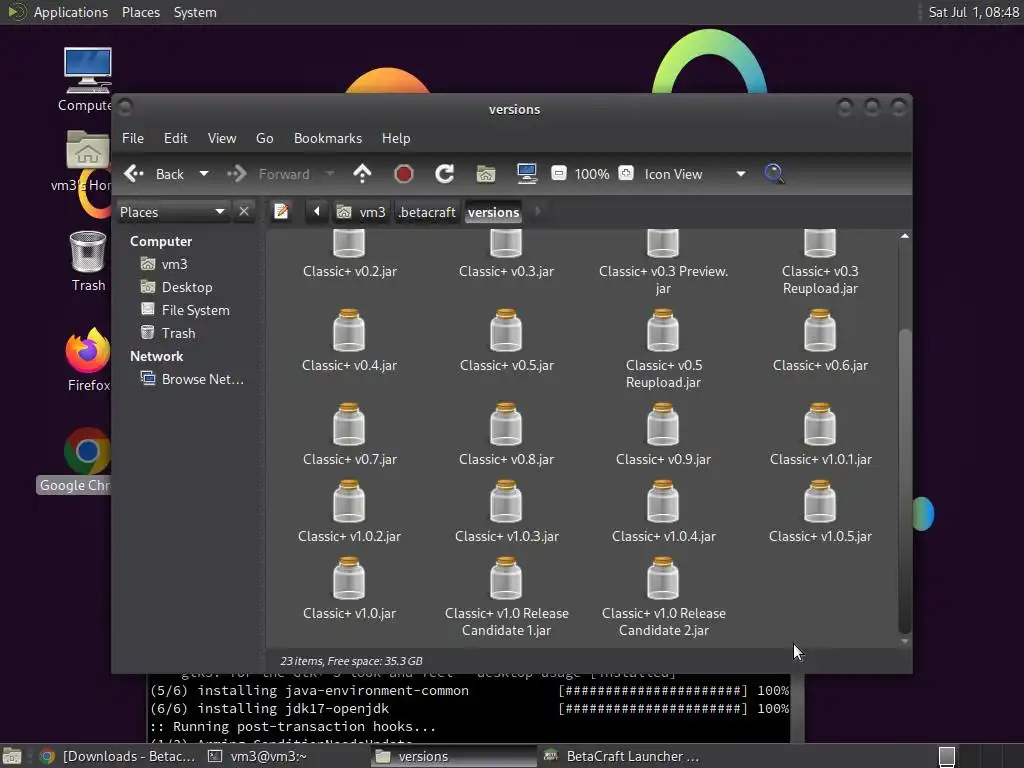Click the file pane vertical scrollbar
The height and width of the screenshot is (768, 1024).
pyautogui.click(x=904, y=480)
